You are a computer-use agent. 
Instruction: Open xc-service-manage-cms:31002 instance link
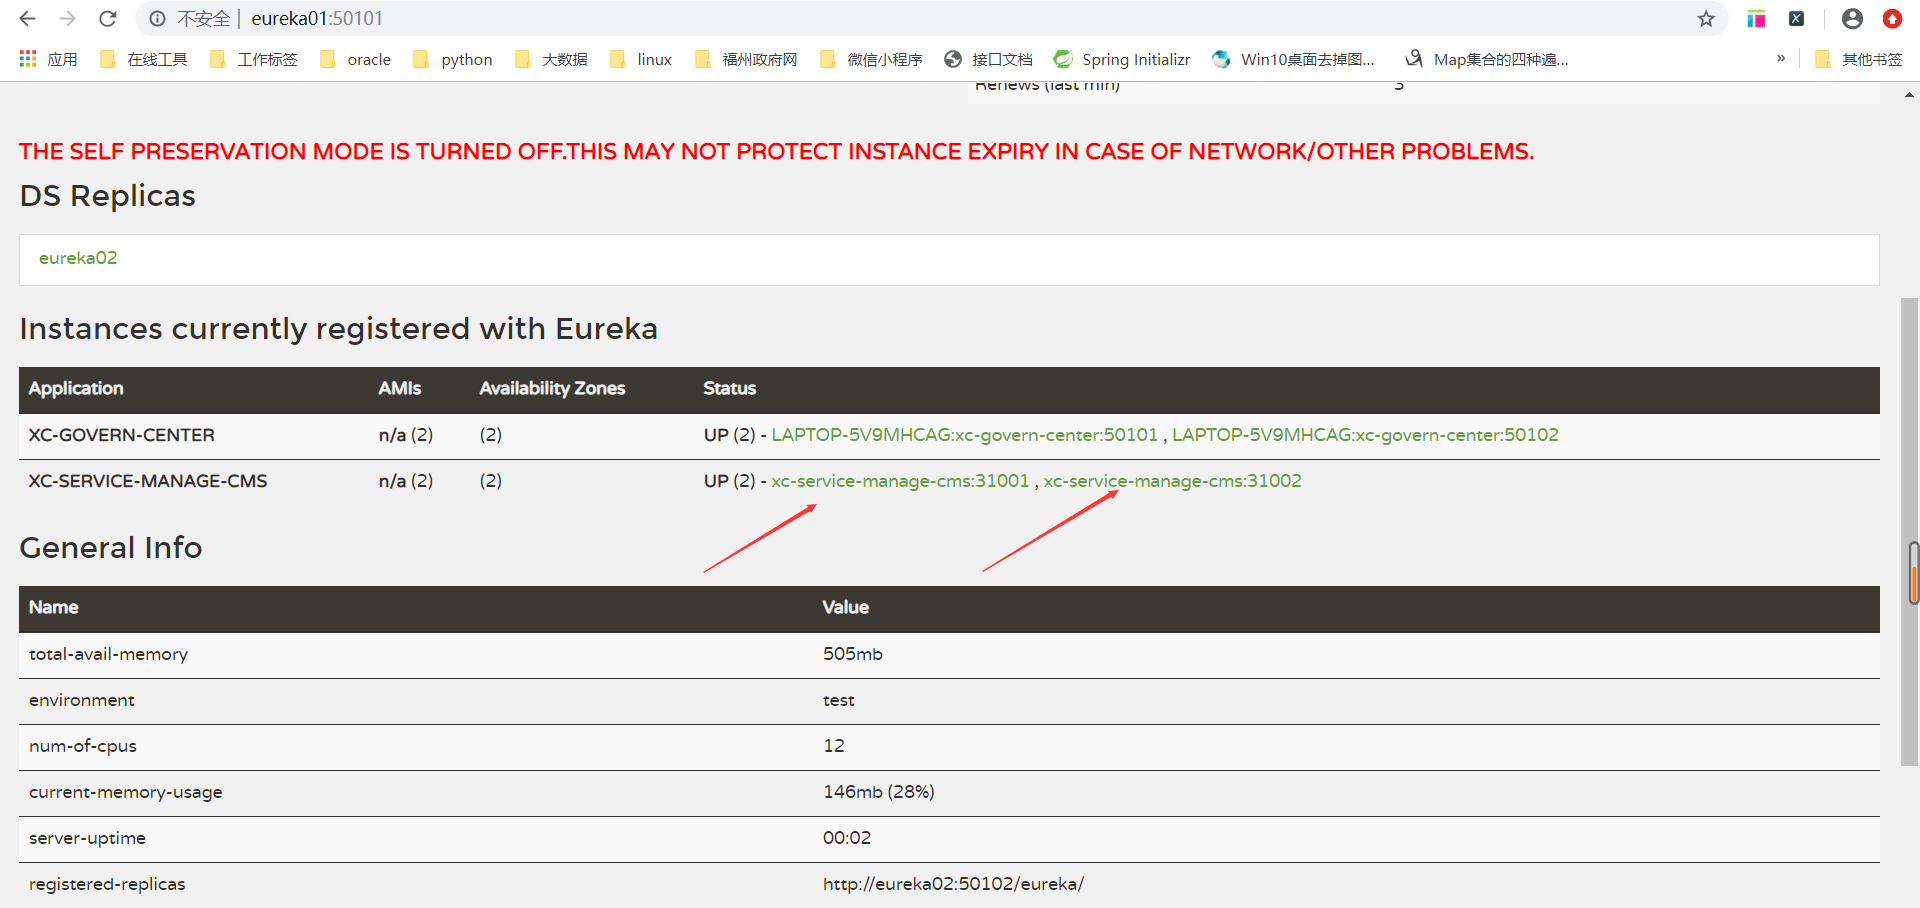click(x=1173, y=481)
